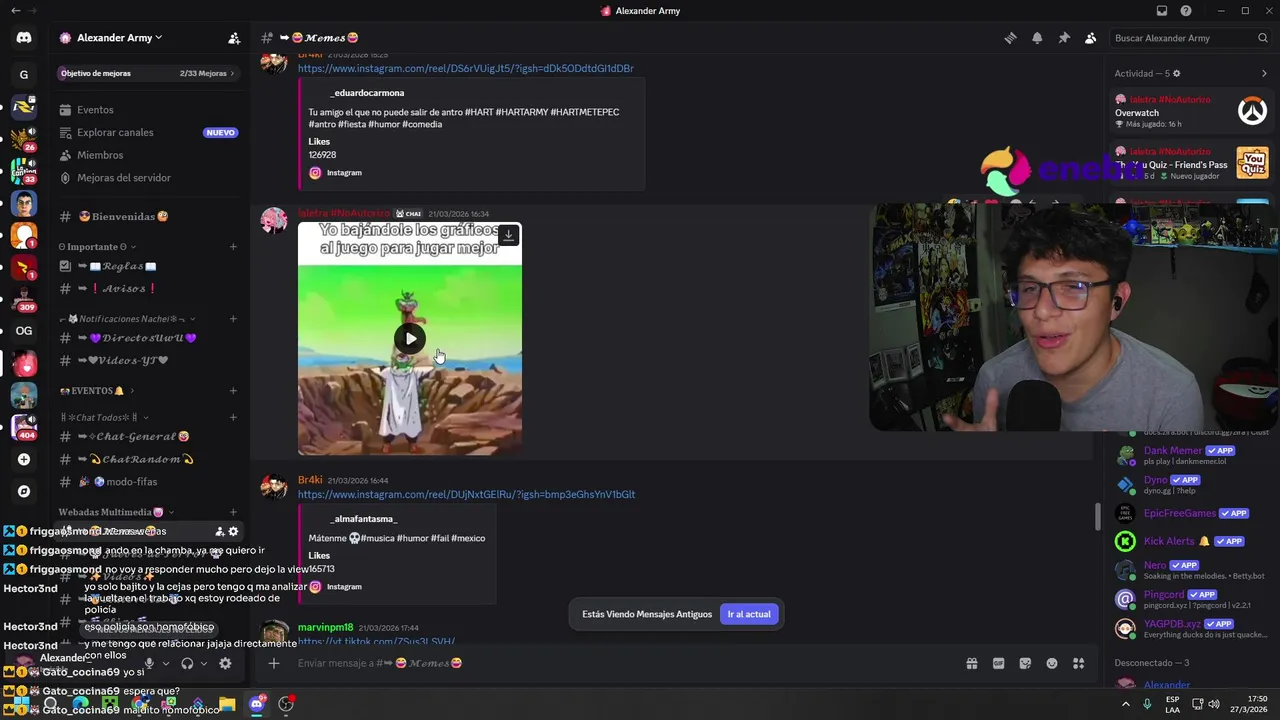This screenshot has height=720, width=1280.
Task: Open Discord direct messages home icon
Action: (24, 38)
